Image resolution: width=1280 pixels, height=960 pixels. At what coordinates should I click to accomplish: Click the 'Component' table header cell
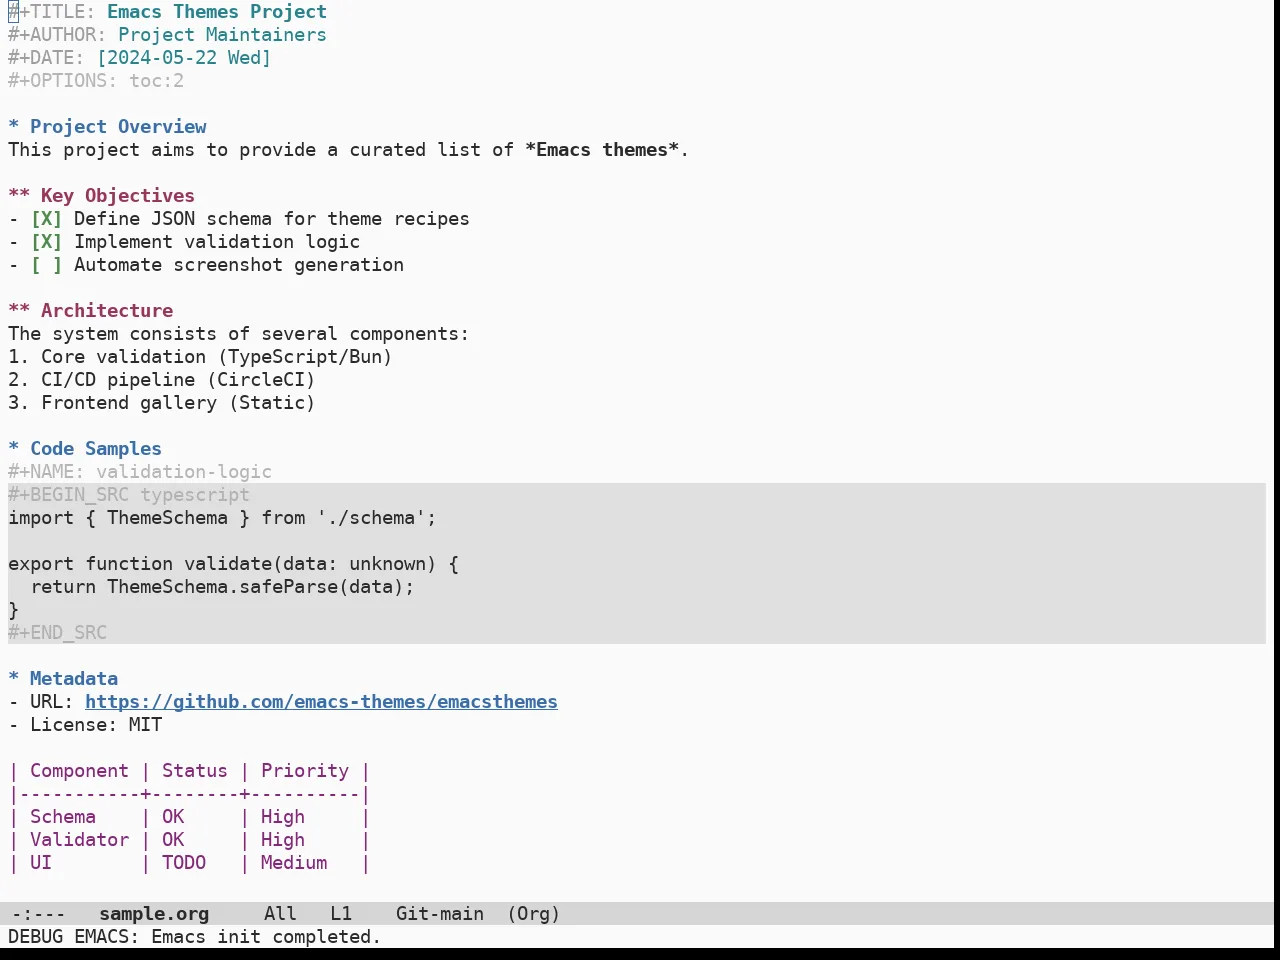pyautogui.click(x=79, y=771)
